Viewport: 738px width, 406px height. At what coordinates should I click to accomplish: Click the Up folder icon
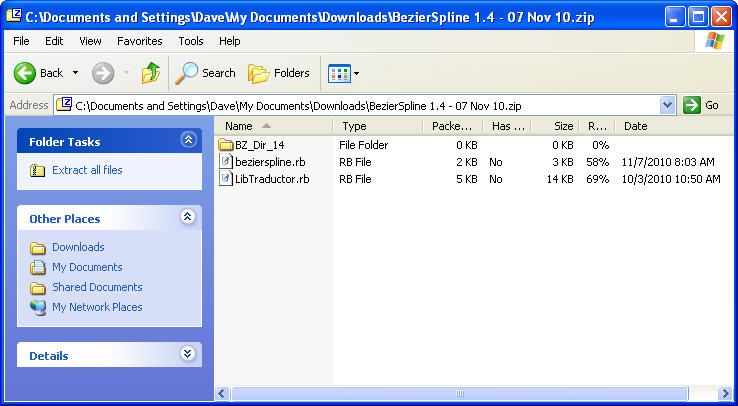[151, 73]
